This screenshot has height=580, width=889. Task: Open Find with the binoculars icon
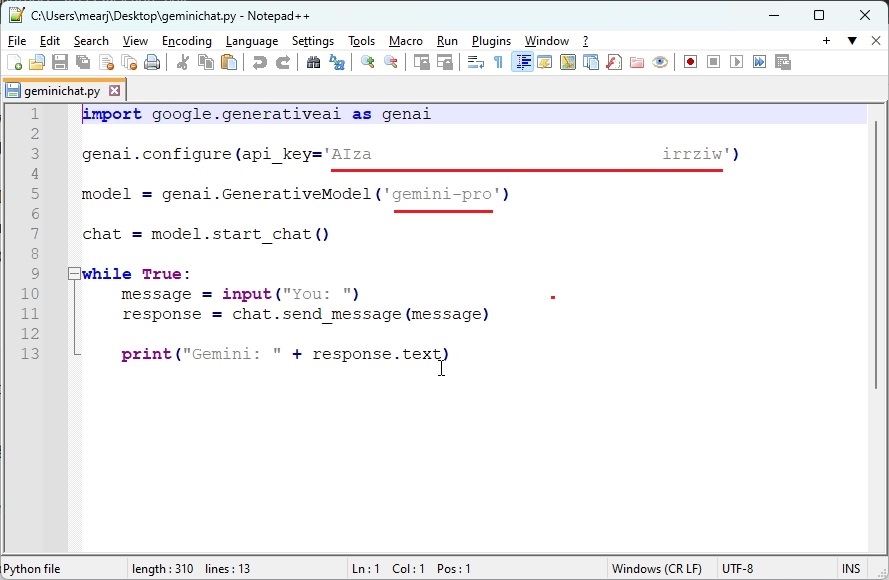(x=314, y=61)
